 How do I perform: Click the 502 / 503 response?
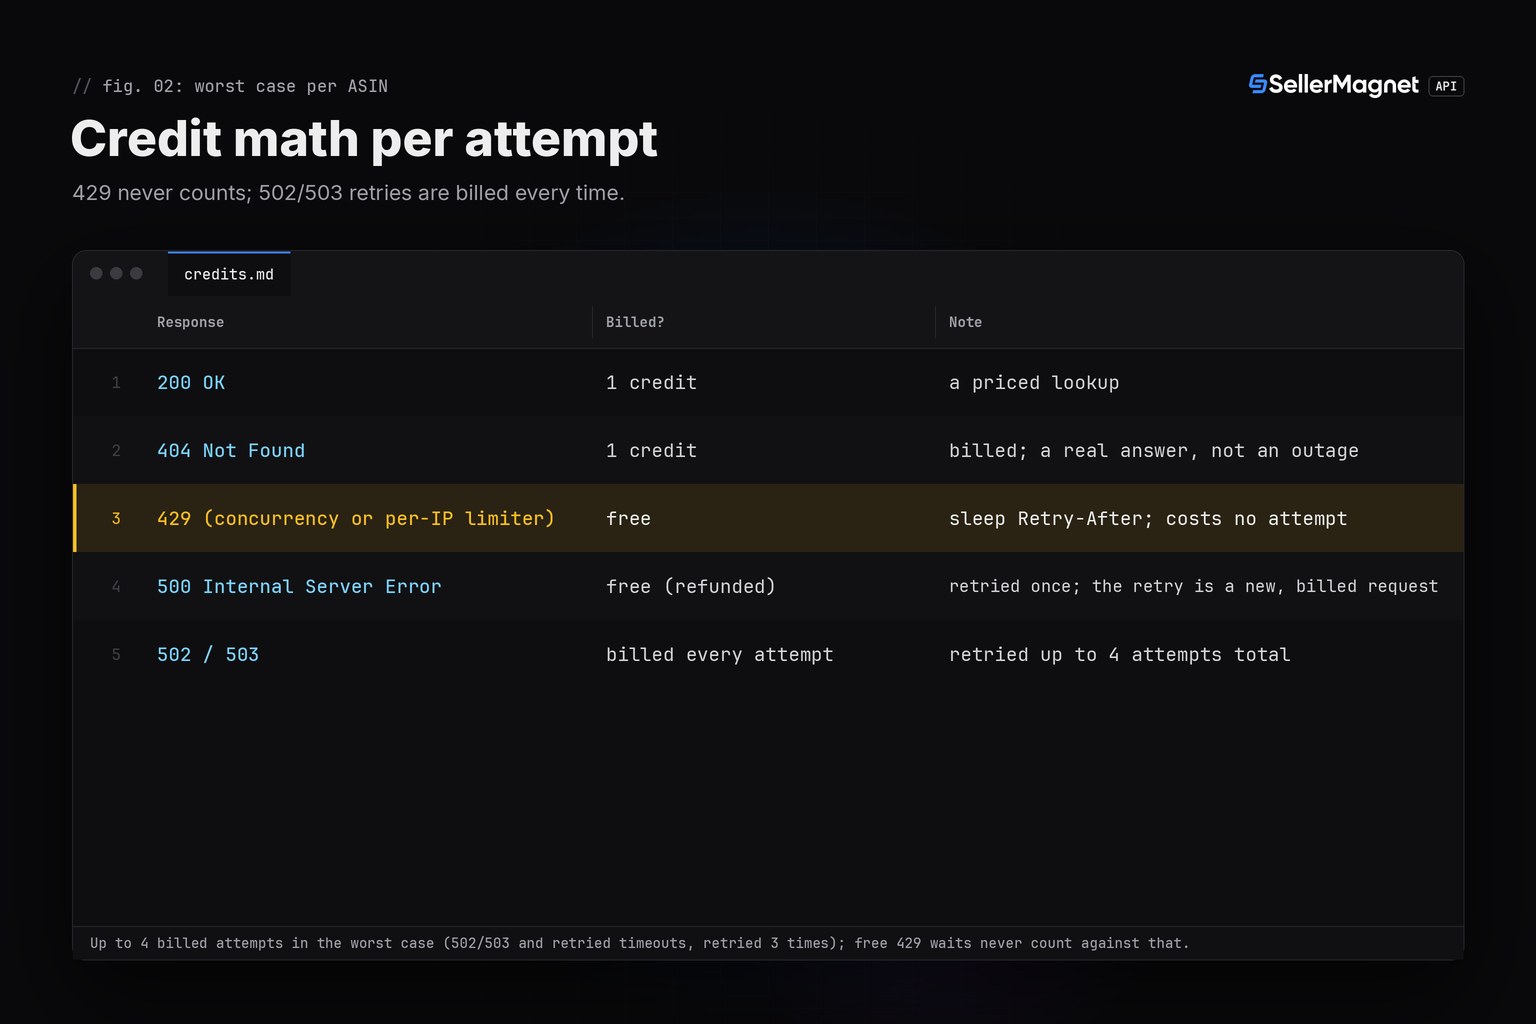point(208,655)
